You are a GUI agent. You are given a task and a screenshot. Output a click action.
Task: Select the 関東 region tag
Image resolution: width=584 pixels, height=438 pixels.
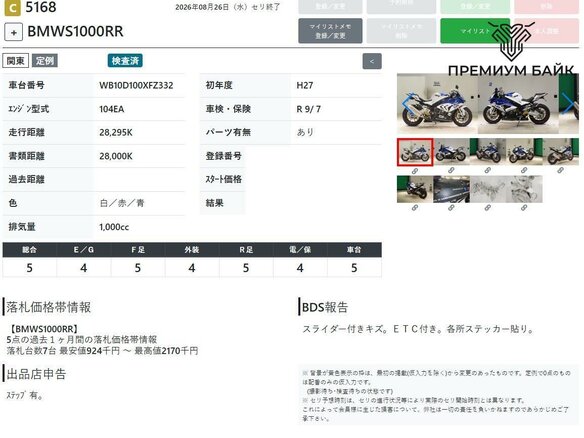[x=16, y=61]
